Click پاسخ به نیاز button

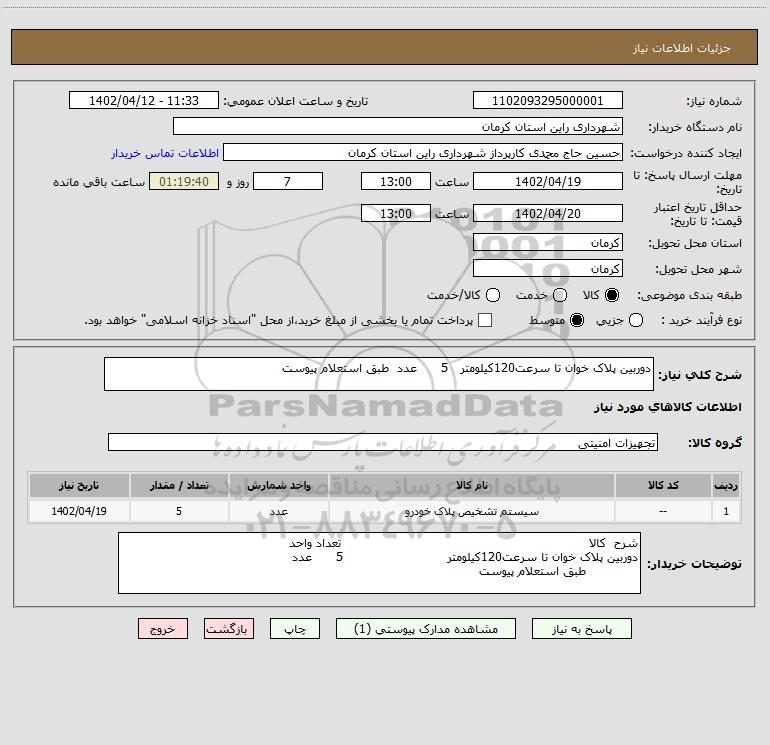[582, 629]
